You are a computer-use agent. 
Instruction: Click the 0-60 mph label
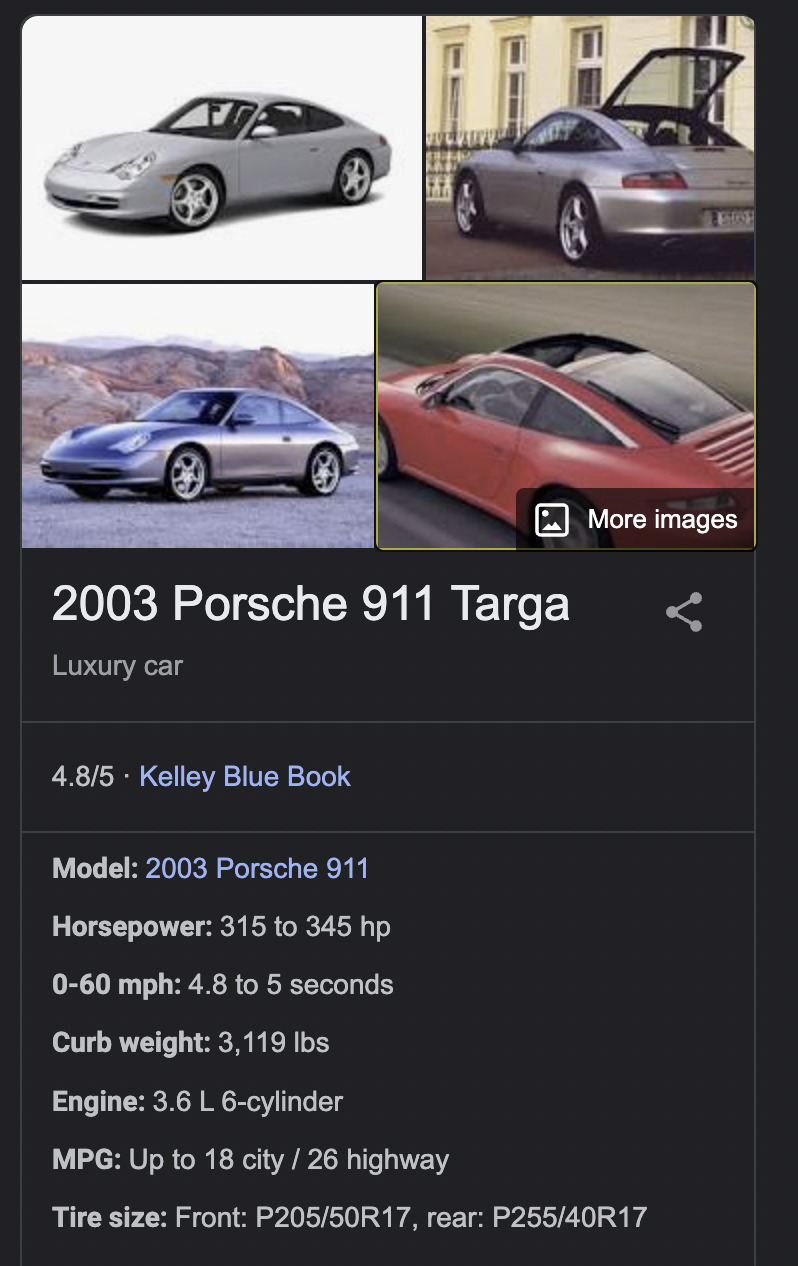(x=116, y=985)
